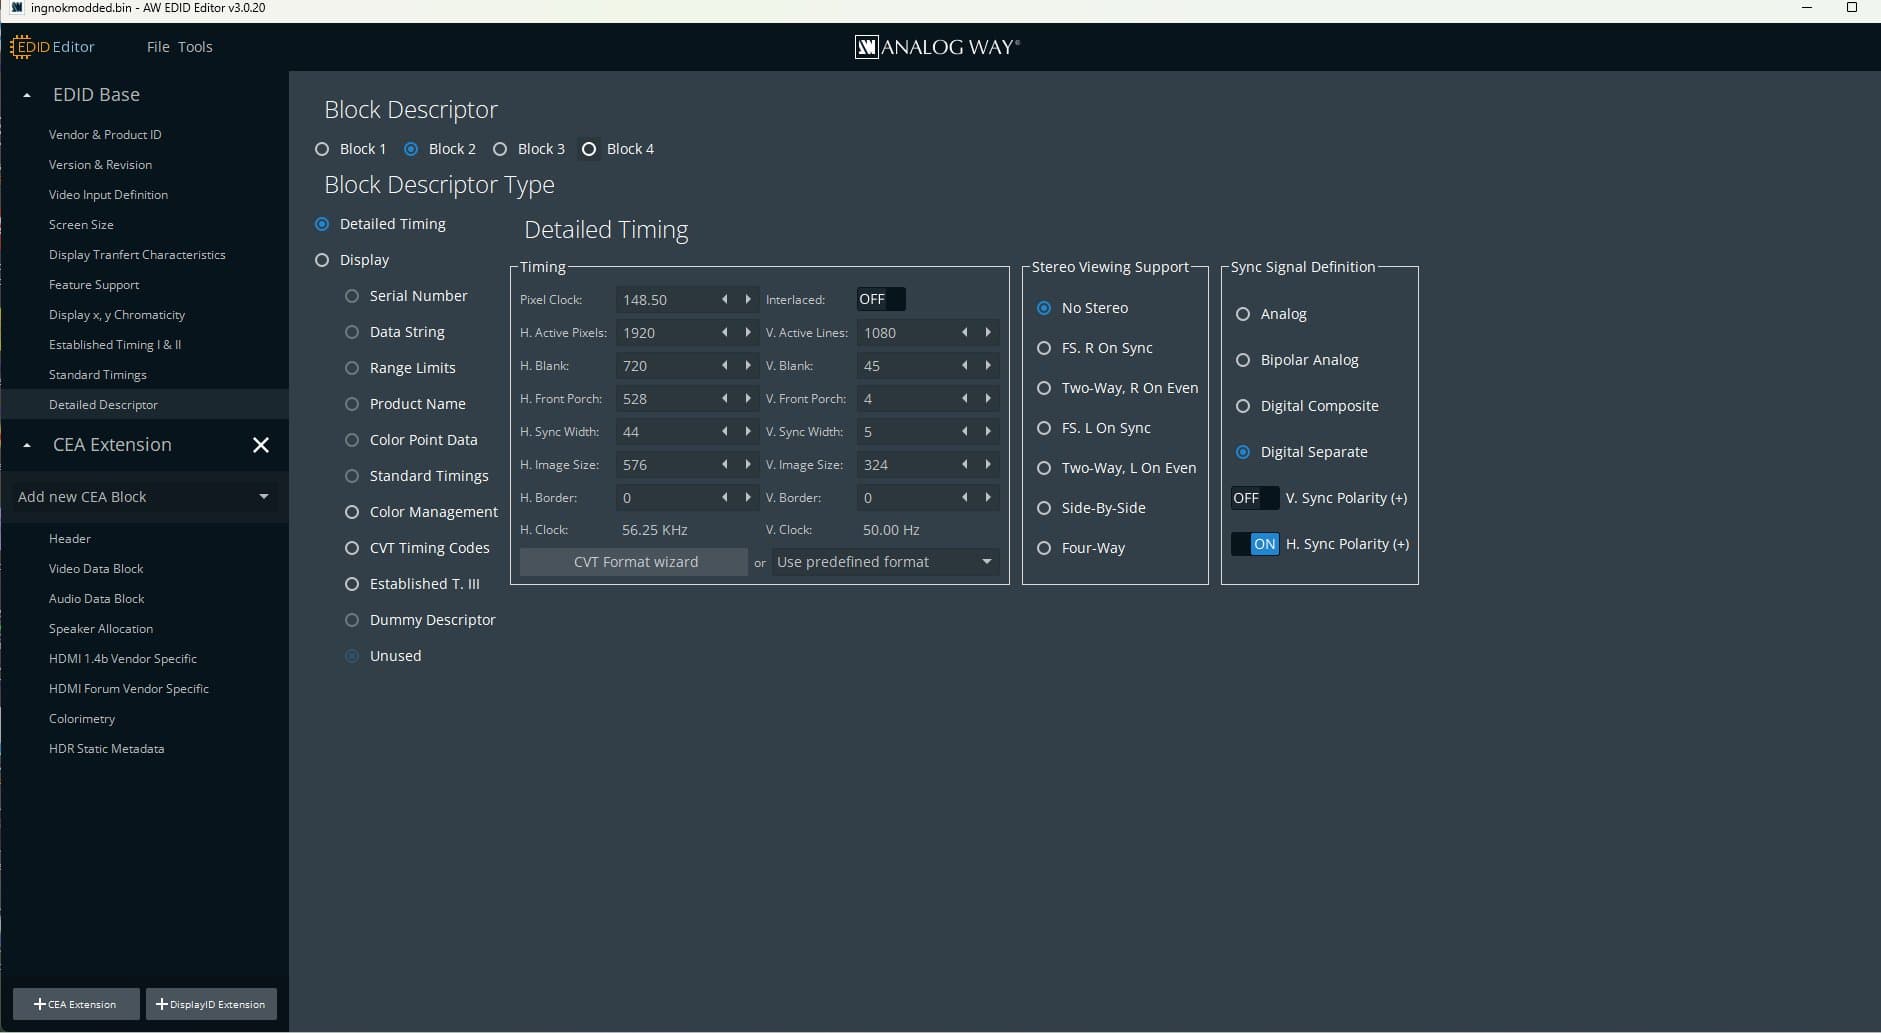
Task: Decrease V. Border with left arrow
Action: click(x=965, y=497)
